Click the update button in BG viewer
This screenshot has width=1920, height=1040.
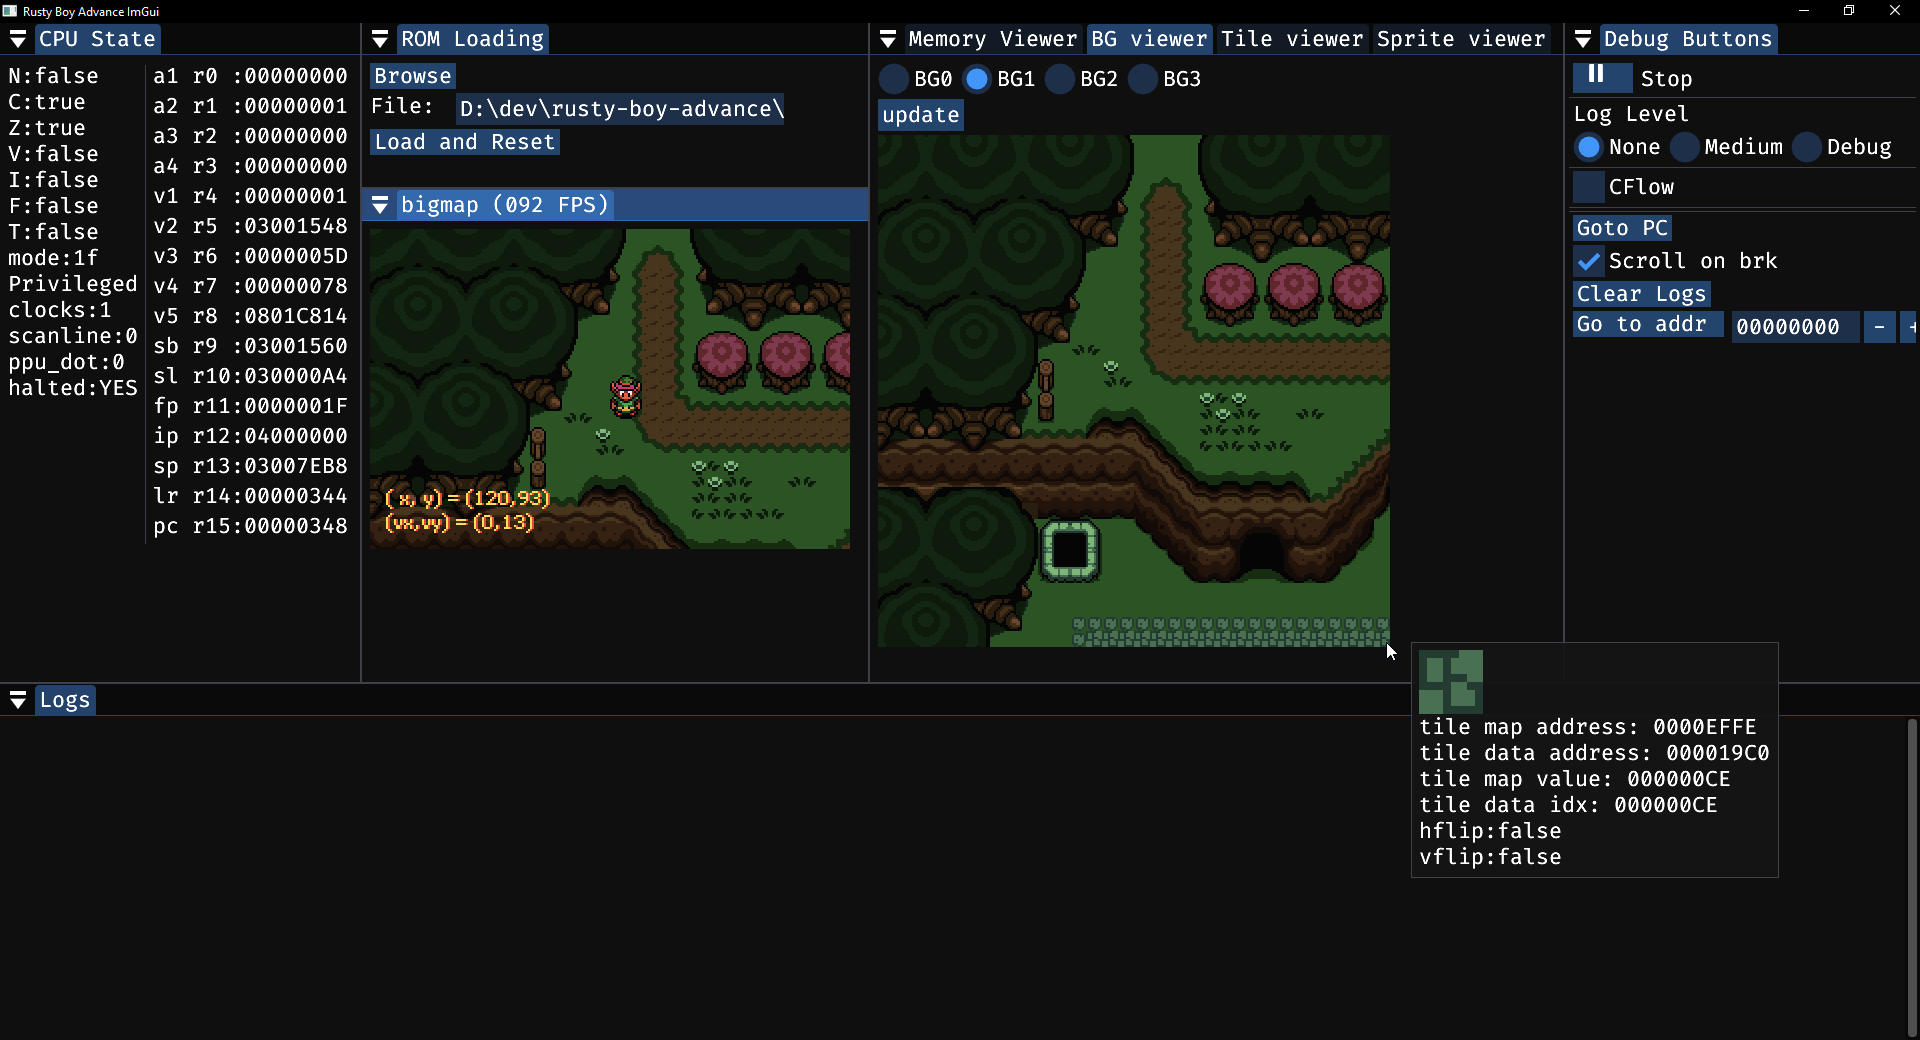[x=921, y=115]
